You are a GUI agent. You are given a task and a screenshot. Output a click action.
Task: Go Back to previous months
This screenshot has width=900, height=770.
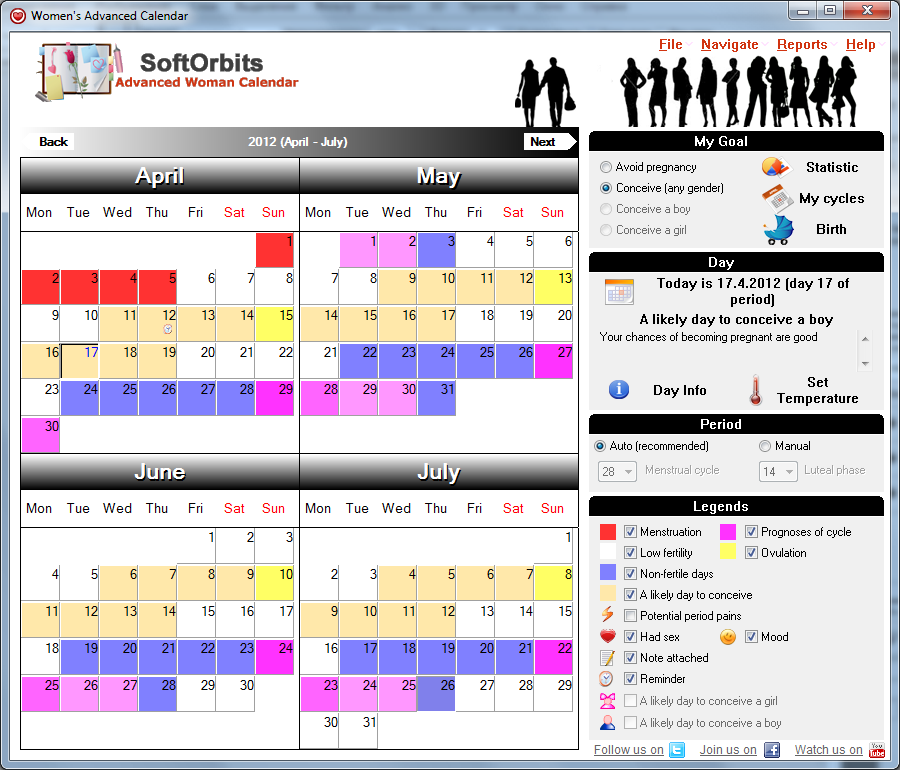53,142
